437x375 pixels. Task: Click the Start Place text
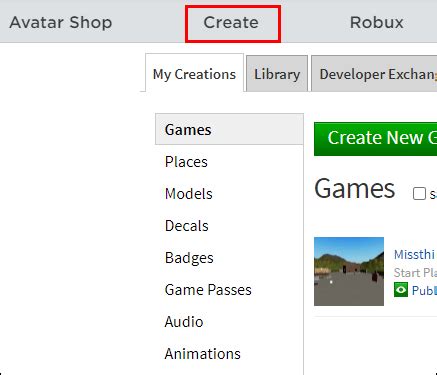[x=415, y=273]
